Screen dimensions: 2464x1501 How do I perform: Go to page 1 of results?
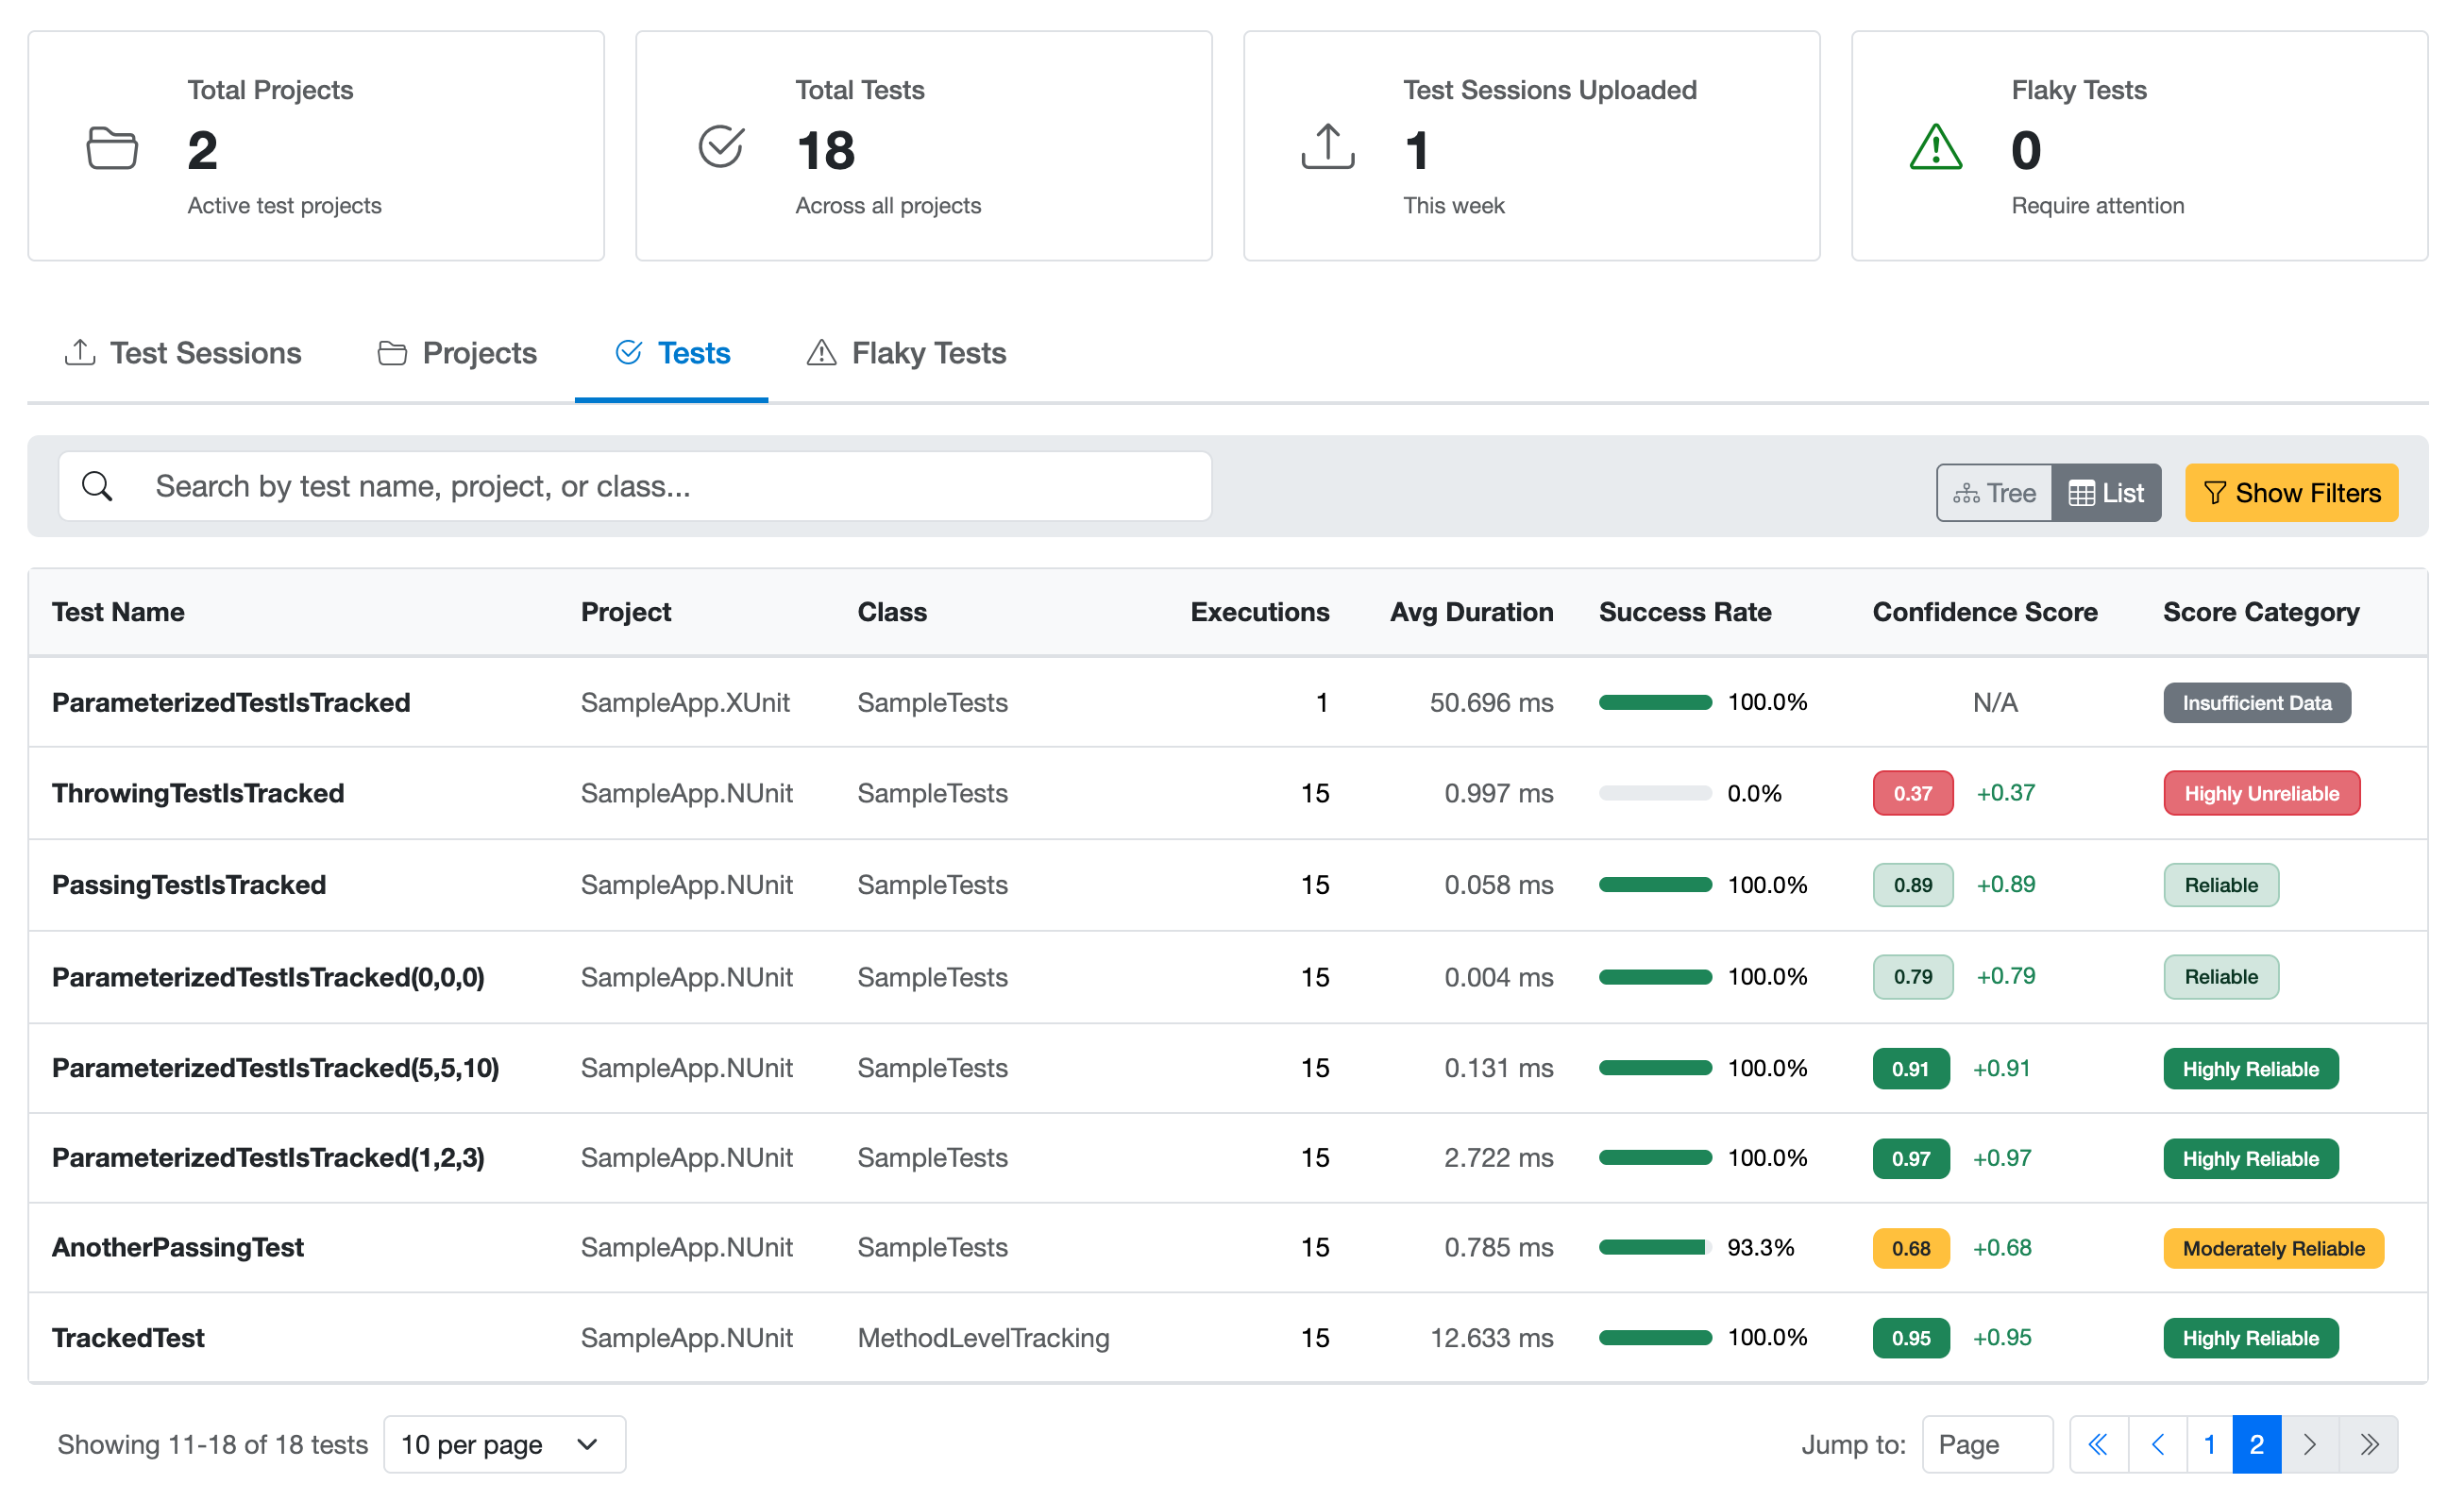coord(2209,1444)
